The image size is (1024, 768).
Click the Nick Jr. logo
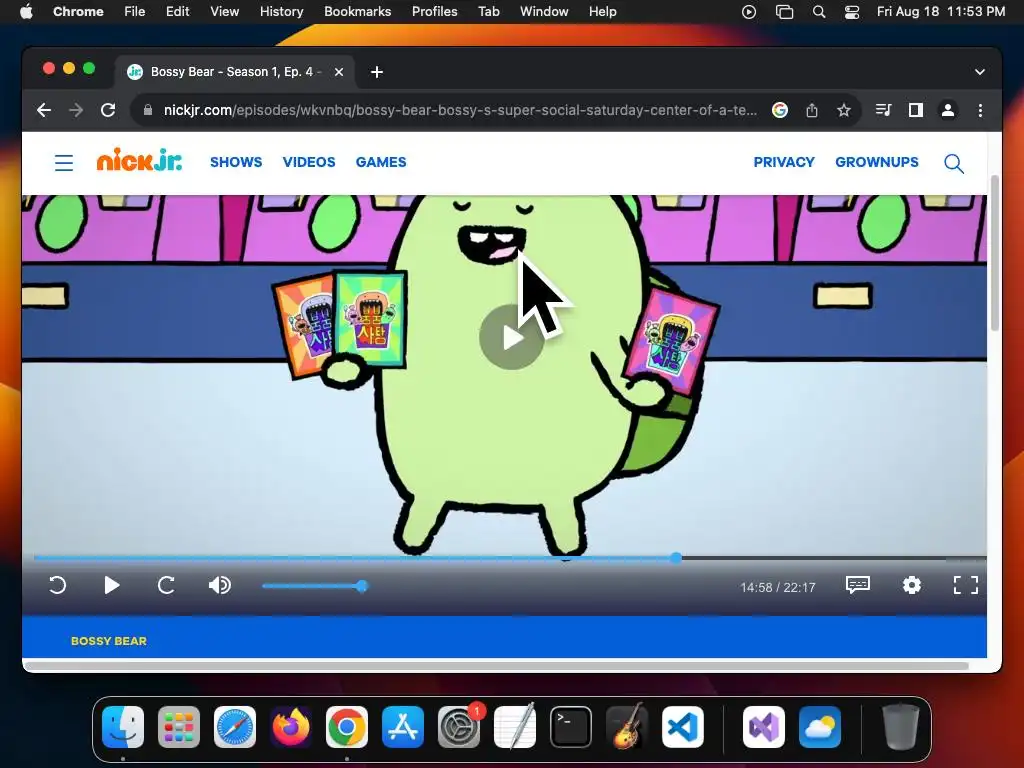(139, 160)
